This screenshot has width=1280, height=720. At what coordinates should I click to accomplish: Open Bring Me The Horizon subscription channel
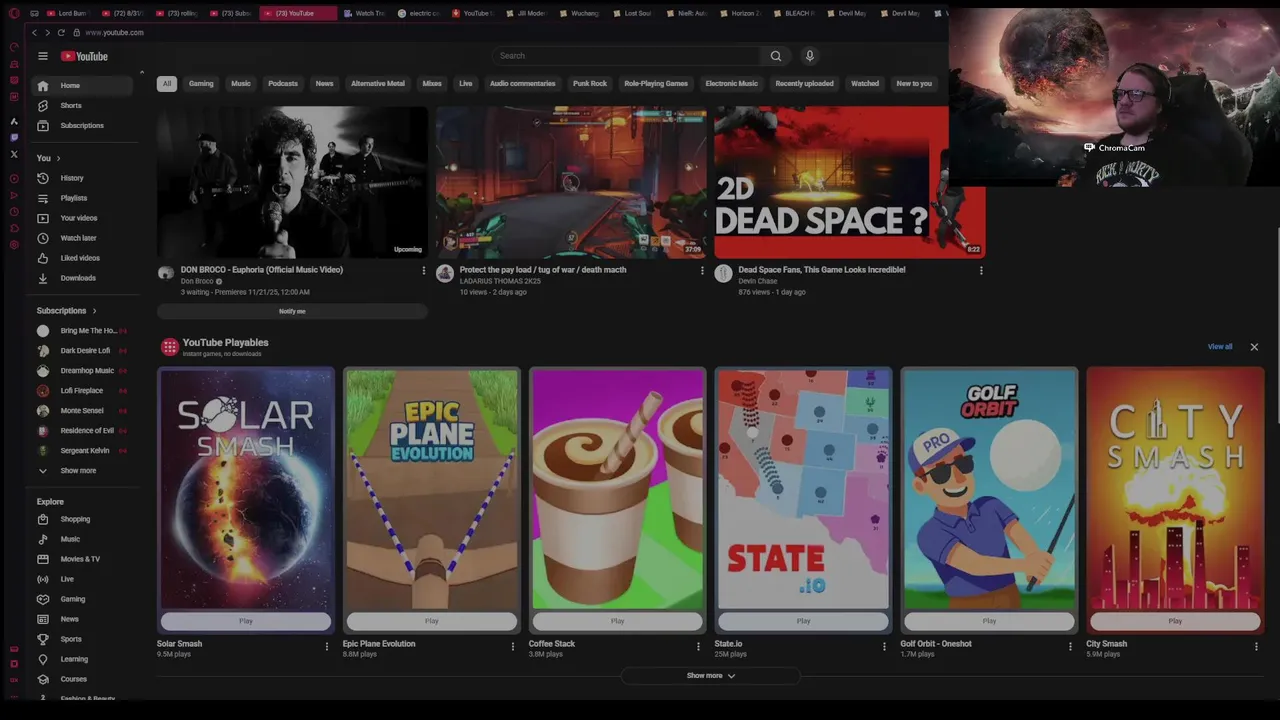[82, 331]
